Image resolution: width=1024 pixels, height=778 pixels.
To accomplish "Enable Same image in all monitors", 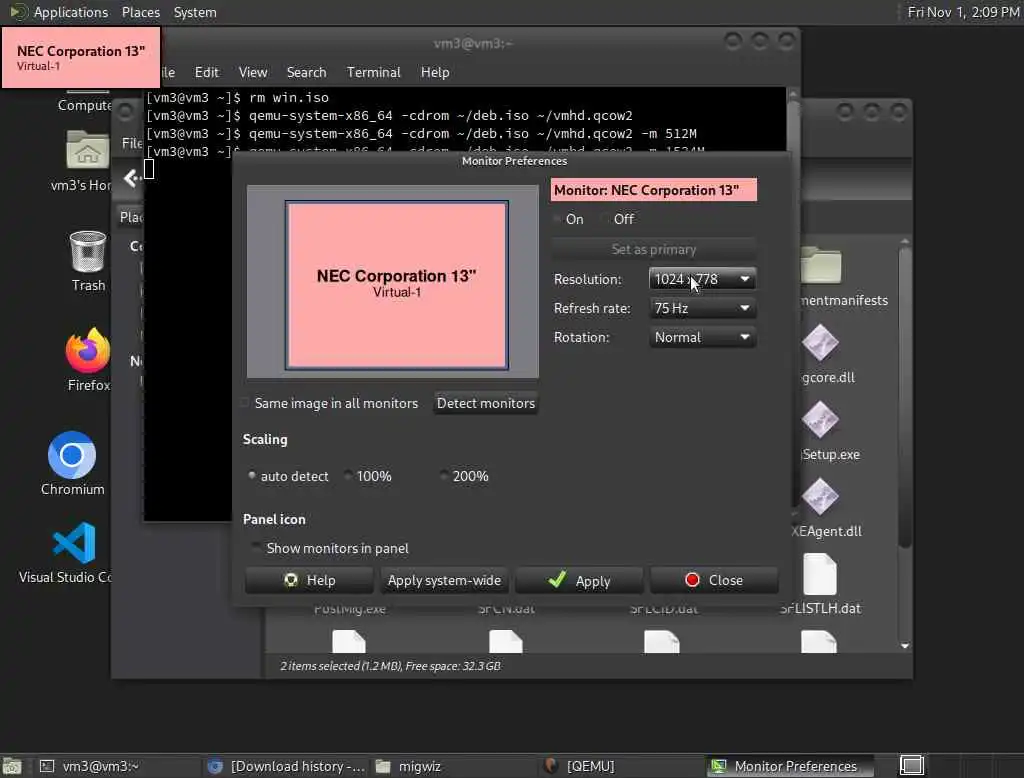I will 330,403.
